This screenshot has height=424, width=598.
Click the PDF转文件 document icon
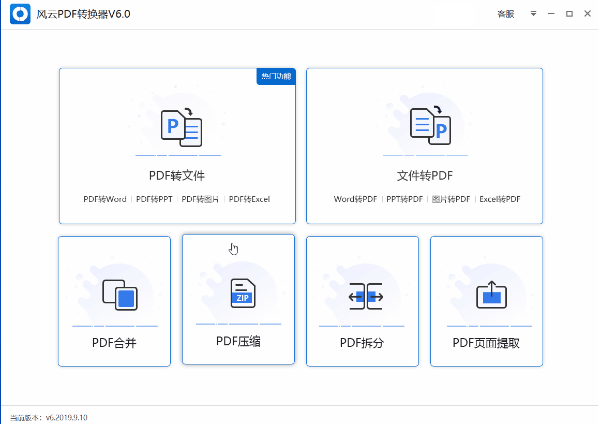click(182, 128)
